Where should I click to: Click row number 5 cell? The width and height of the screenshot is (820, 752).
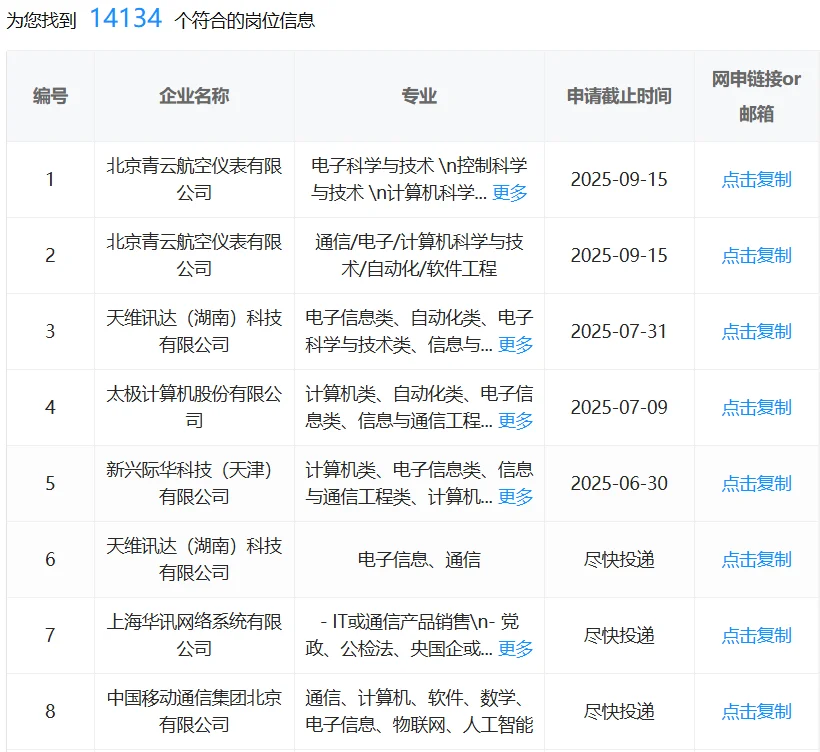pos(50,483)
